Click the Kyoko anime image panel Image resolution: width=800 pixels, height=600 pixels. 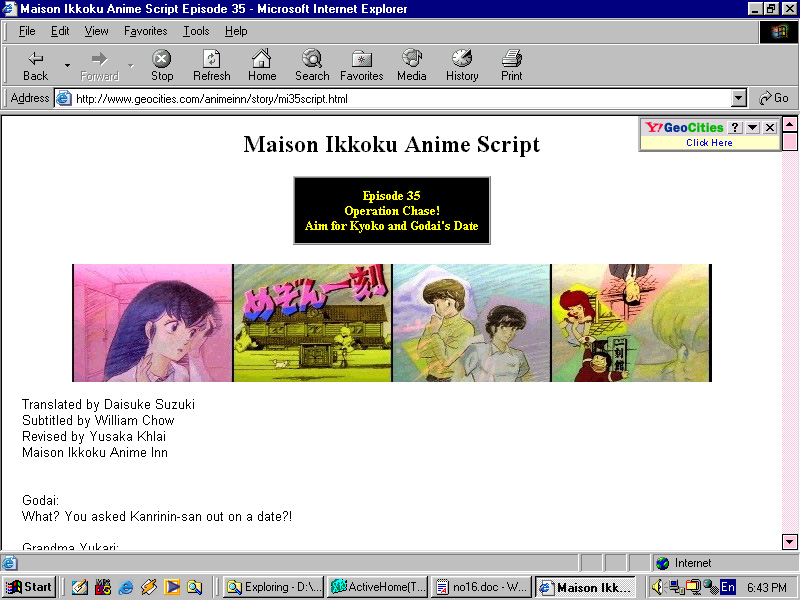pyautogui.click(x=153, y=323)
